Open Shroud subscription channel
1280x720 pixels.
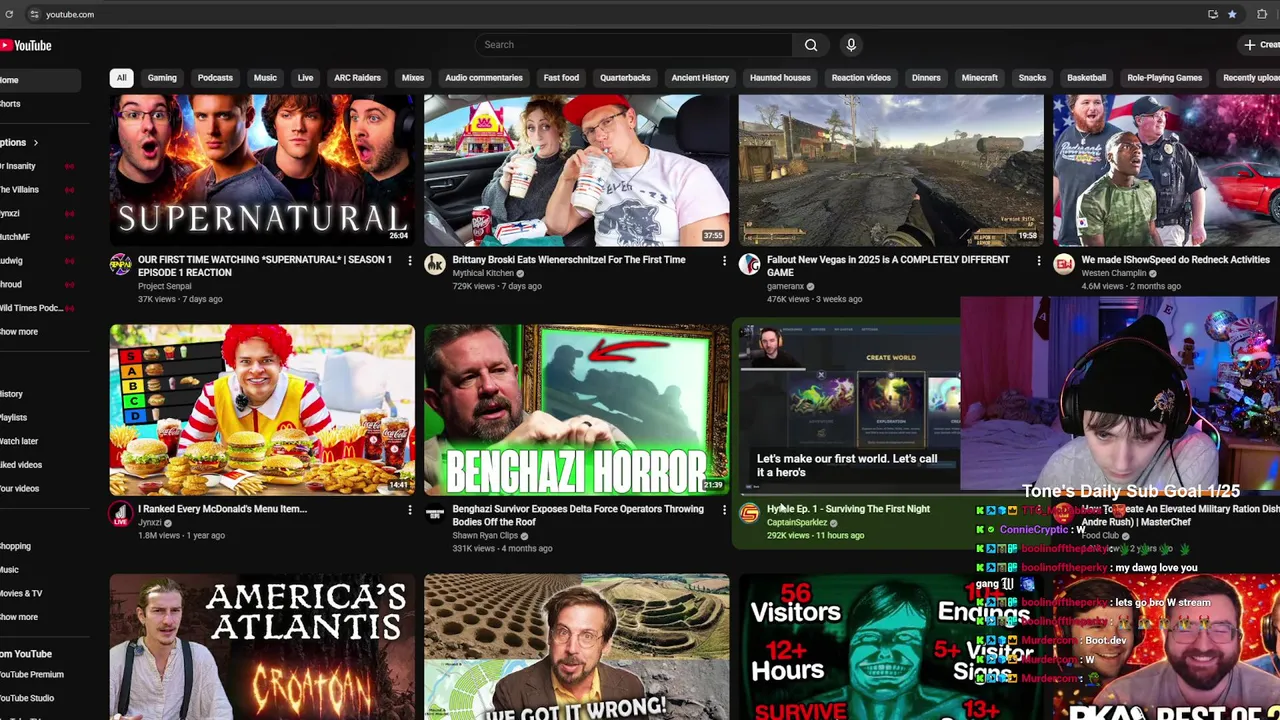pyautogui.click(x=11, y=284)
